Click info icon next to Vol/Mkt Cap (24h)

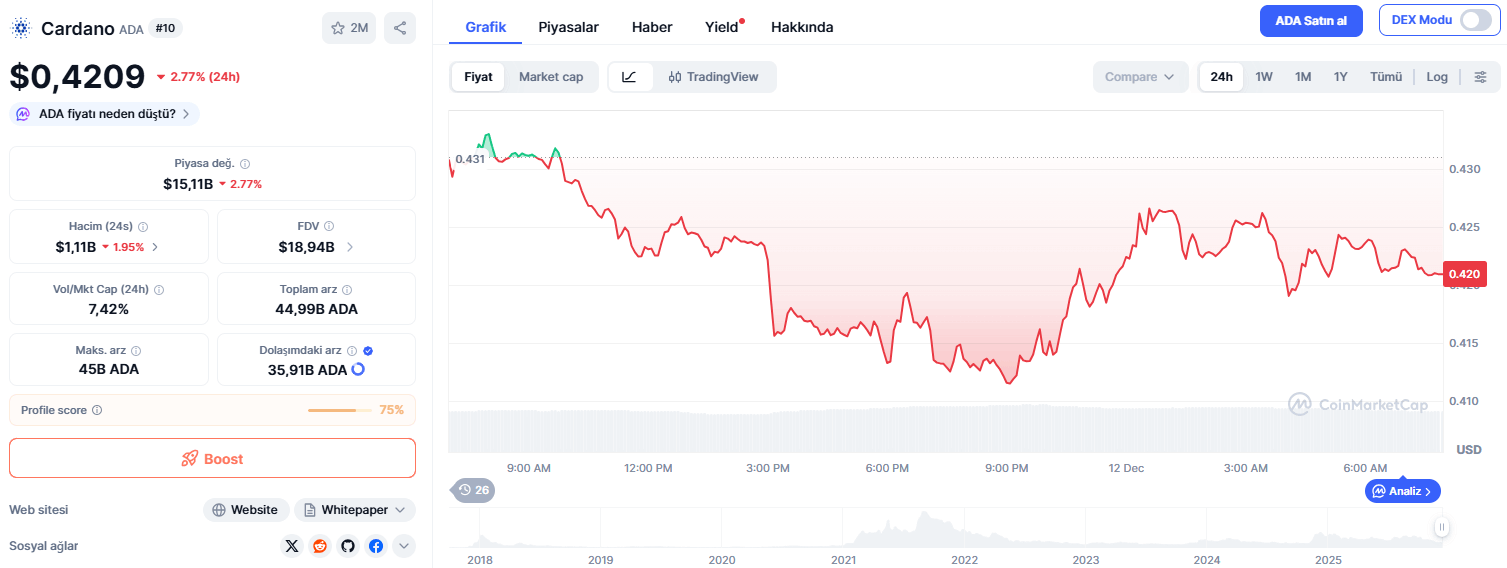pyautogui.click(x=159, y=289)
